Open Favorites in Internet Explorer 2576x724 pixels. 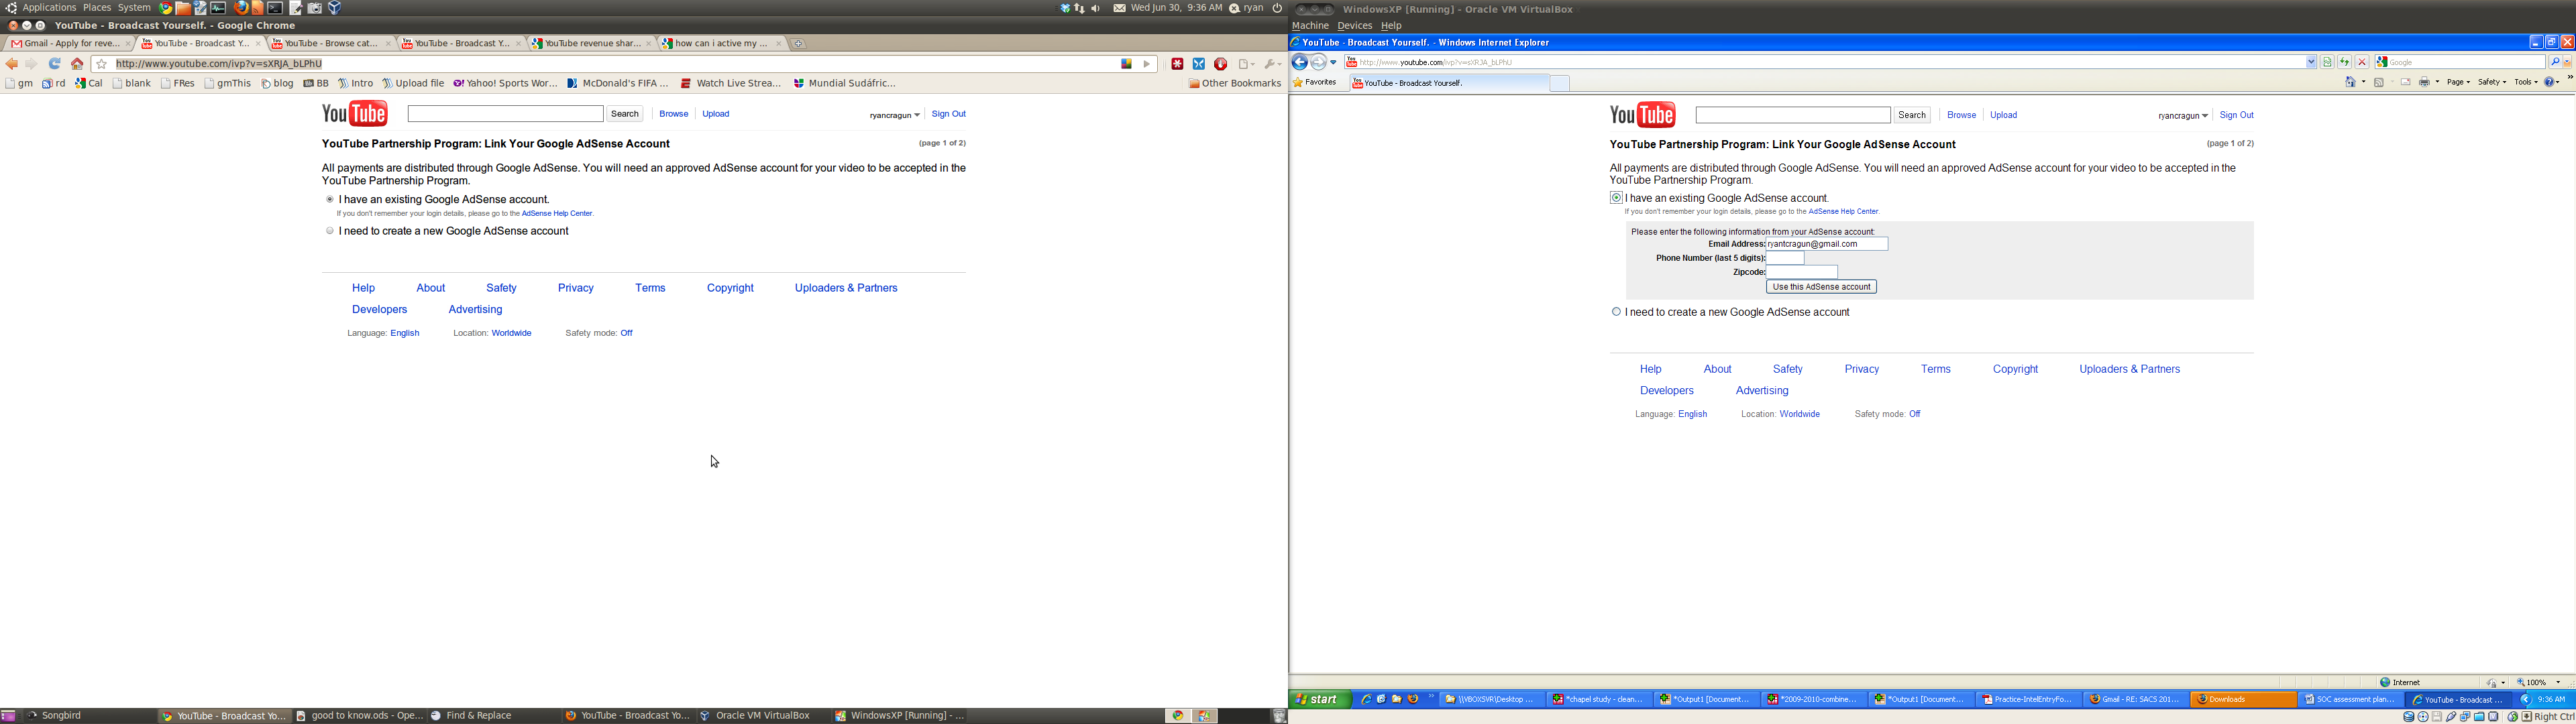click(1315, 83)
